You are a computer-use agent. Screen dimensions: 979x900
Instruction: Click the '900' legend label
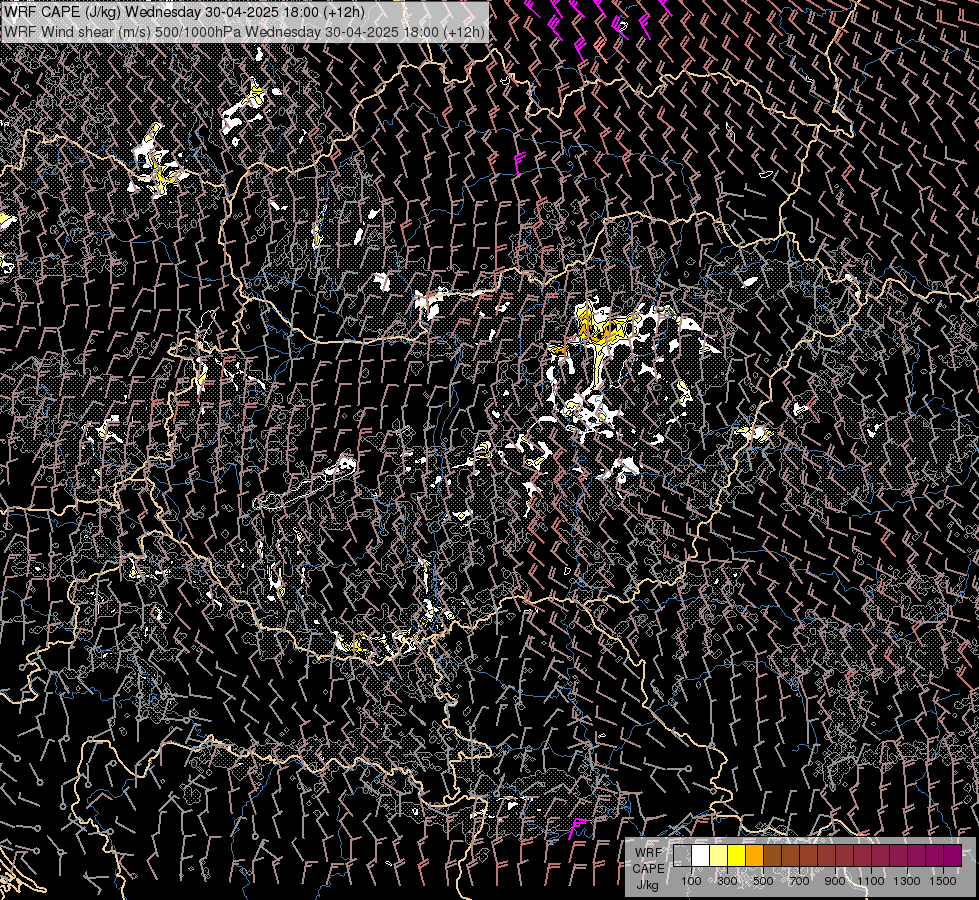pos(835,881)
